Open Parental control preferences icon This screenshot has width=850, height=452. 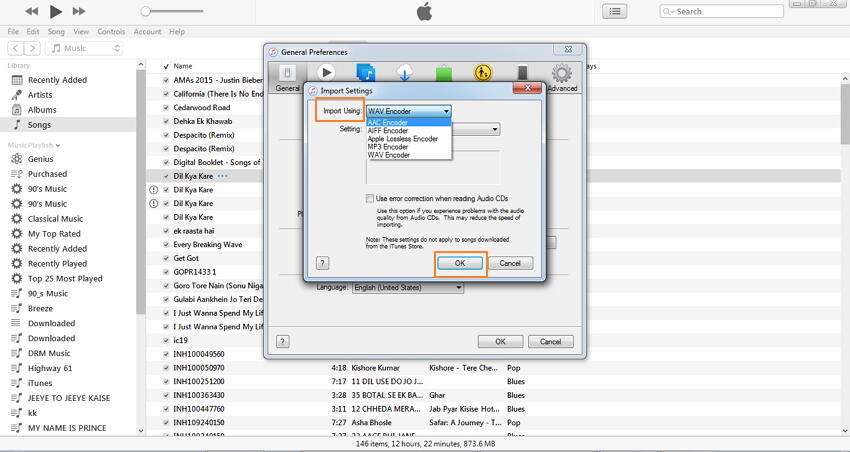pyautogui.click(x=483, y=73)
